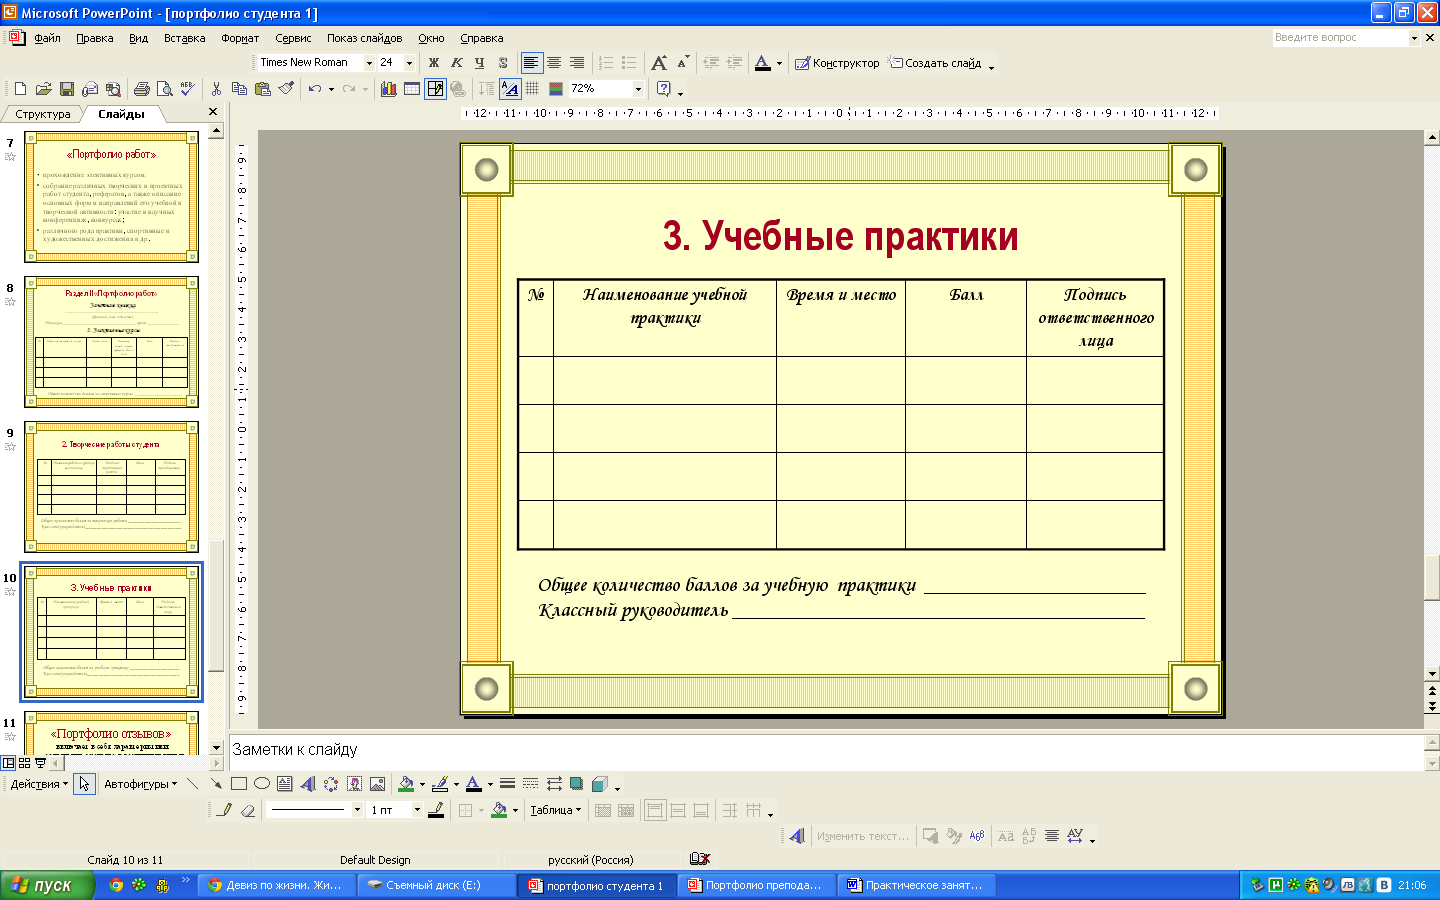Screen dimensions: 1440x900
Task: Select the table eraser tool
Action: [x=248, y=810]
